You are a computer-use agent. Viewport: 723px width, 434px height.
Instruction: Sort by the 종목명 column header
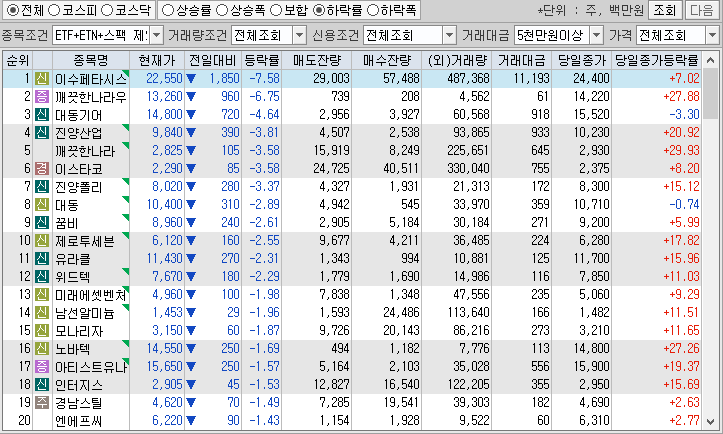tap(91, 60)
